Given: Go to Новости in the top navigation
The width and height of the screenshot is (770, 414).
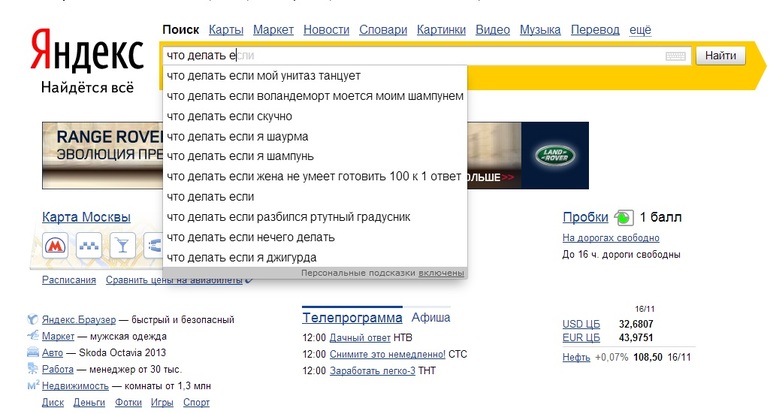Looking at the screenshot, I should tap(326, 30).
